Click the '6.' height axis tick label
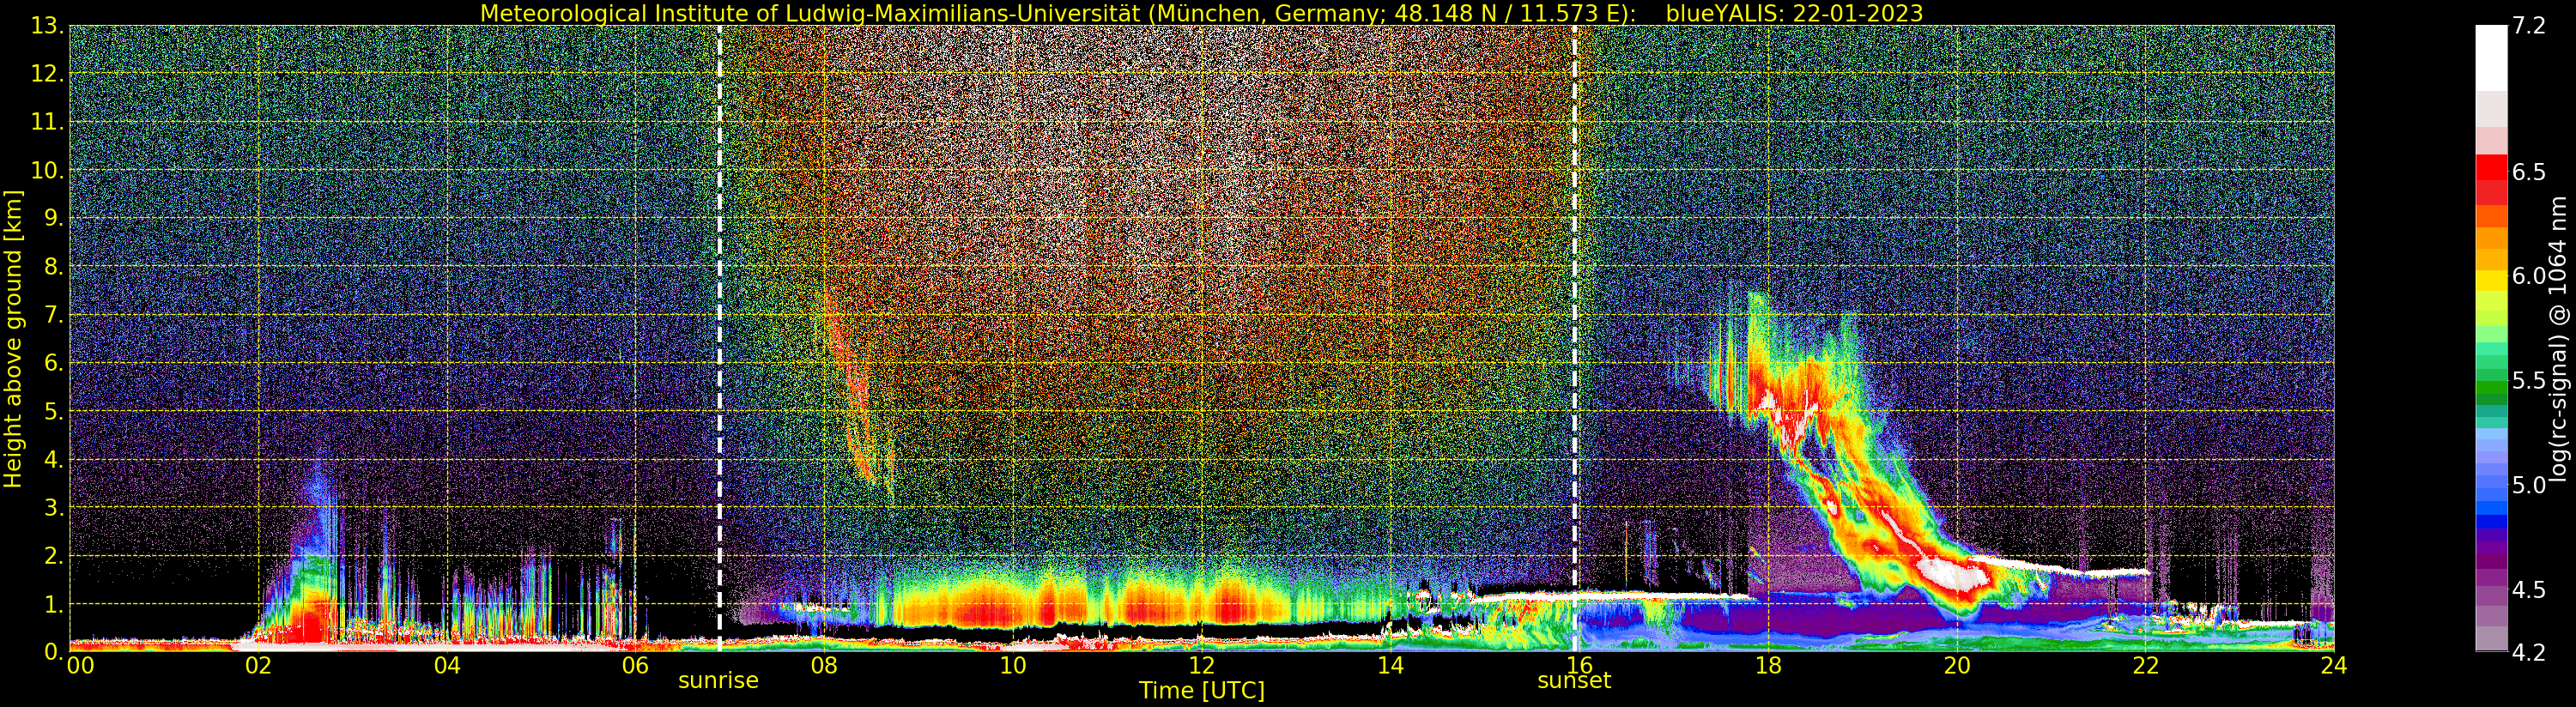 [x=54, y=363]
